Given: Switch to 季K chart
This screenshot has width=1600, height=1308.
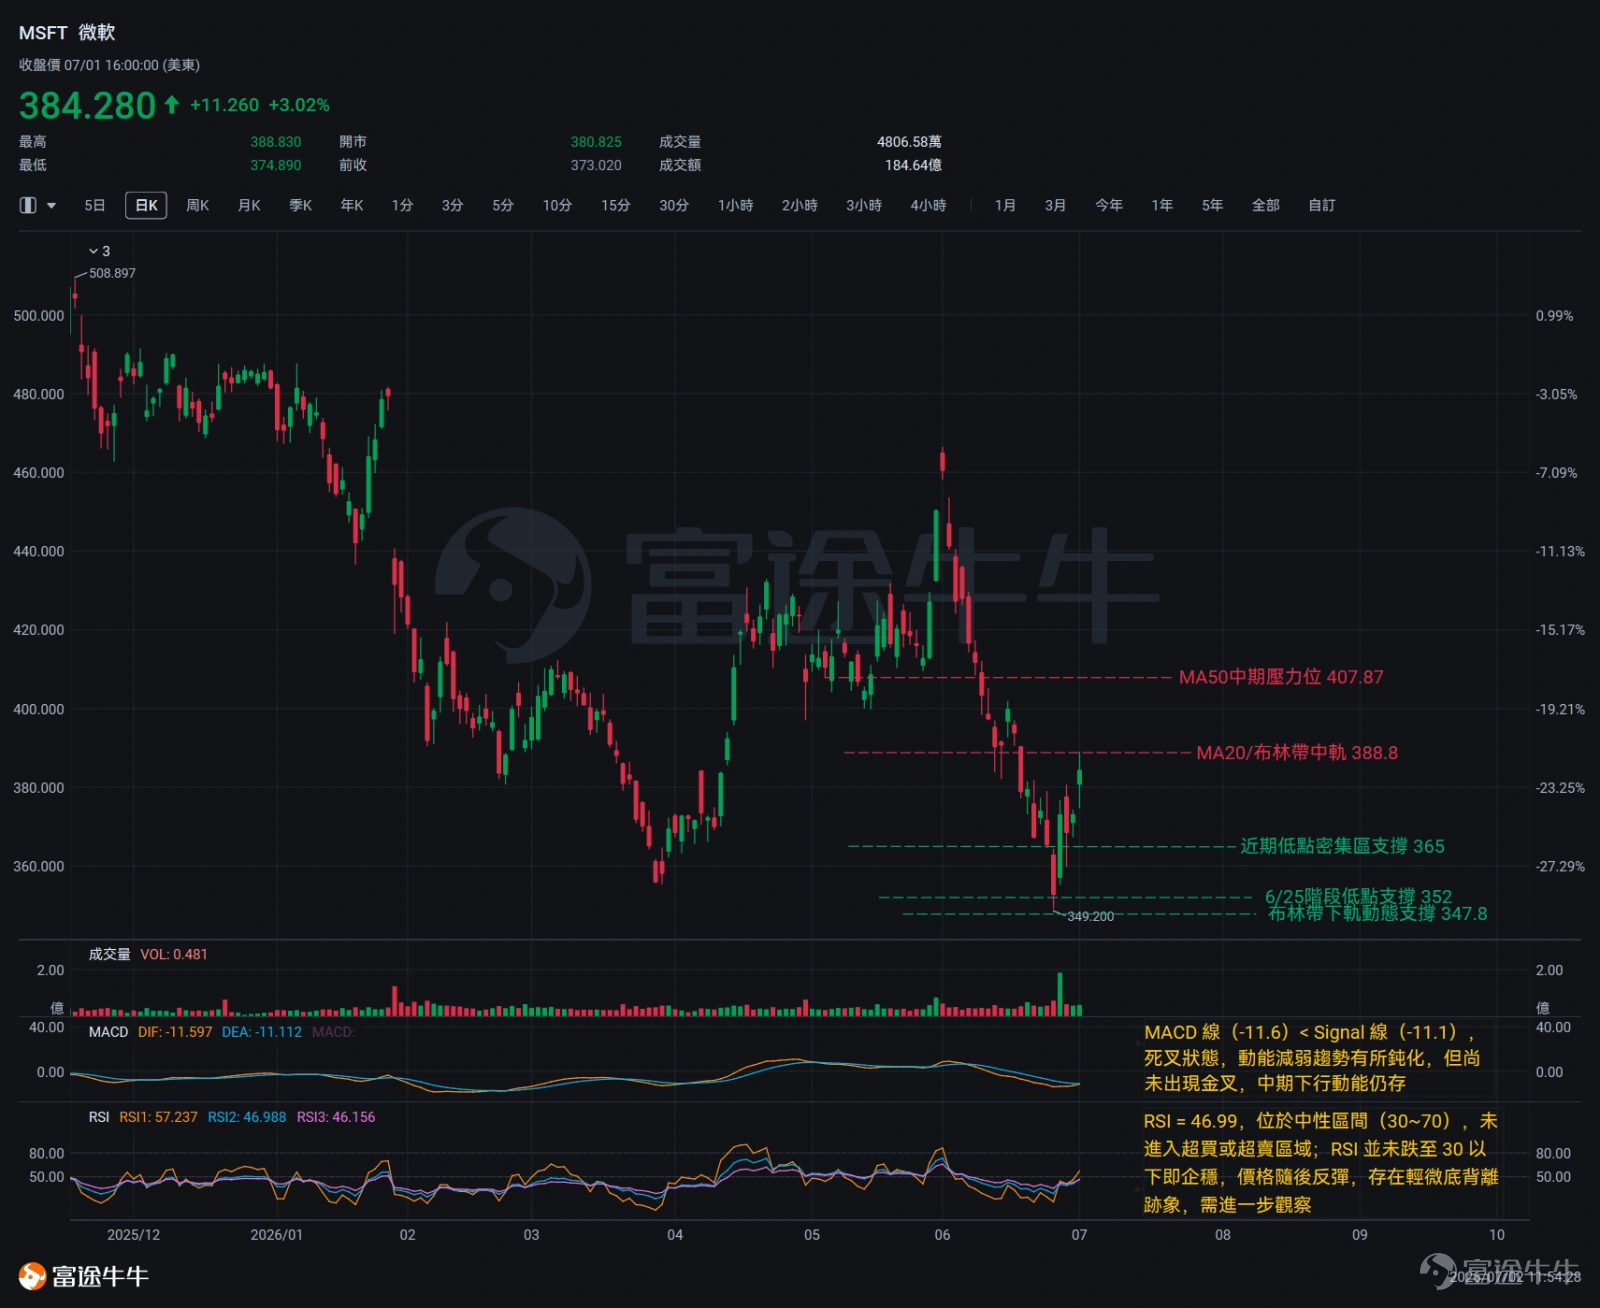Looking at the screenshot, I should coord(301,205).
